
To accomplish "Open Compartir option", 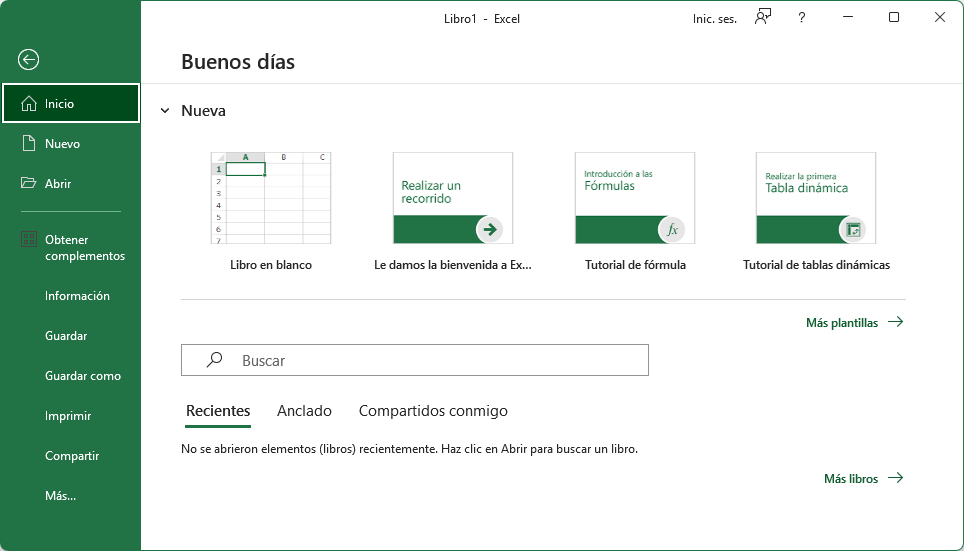I will [72, 456].
